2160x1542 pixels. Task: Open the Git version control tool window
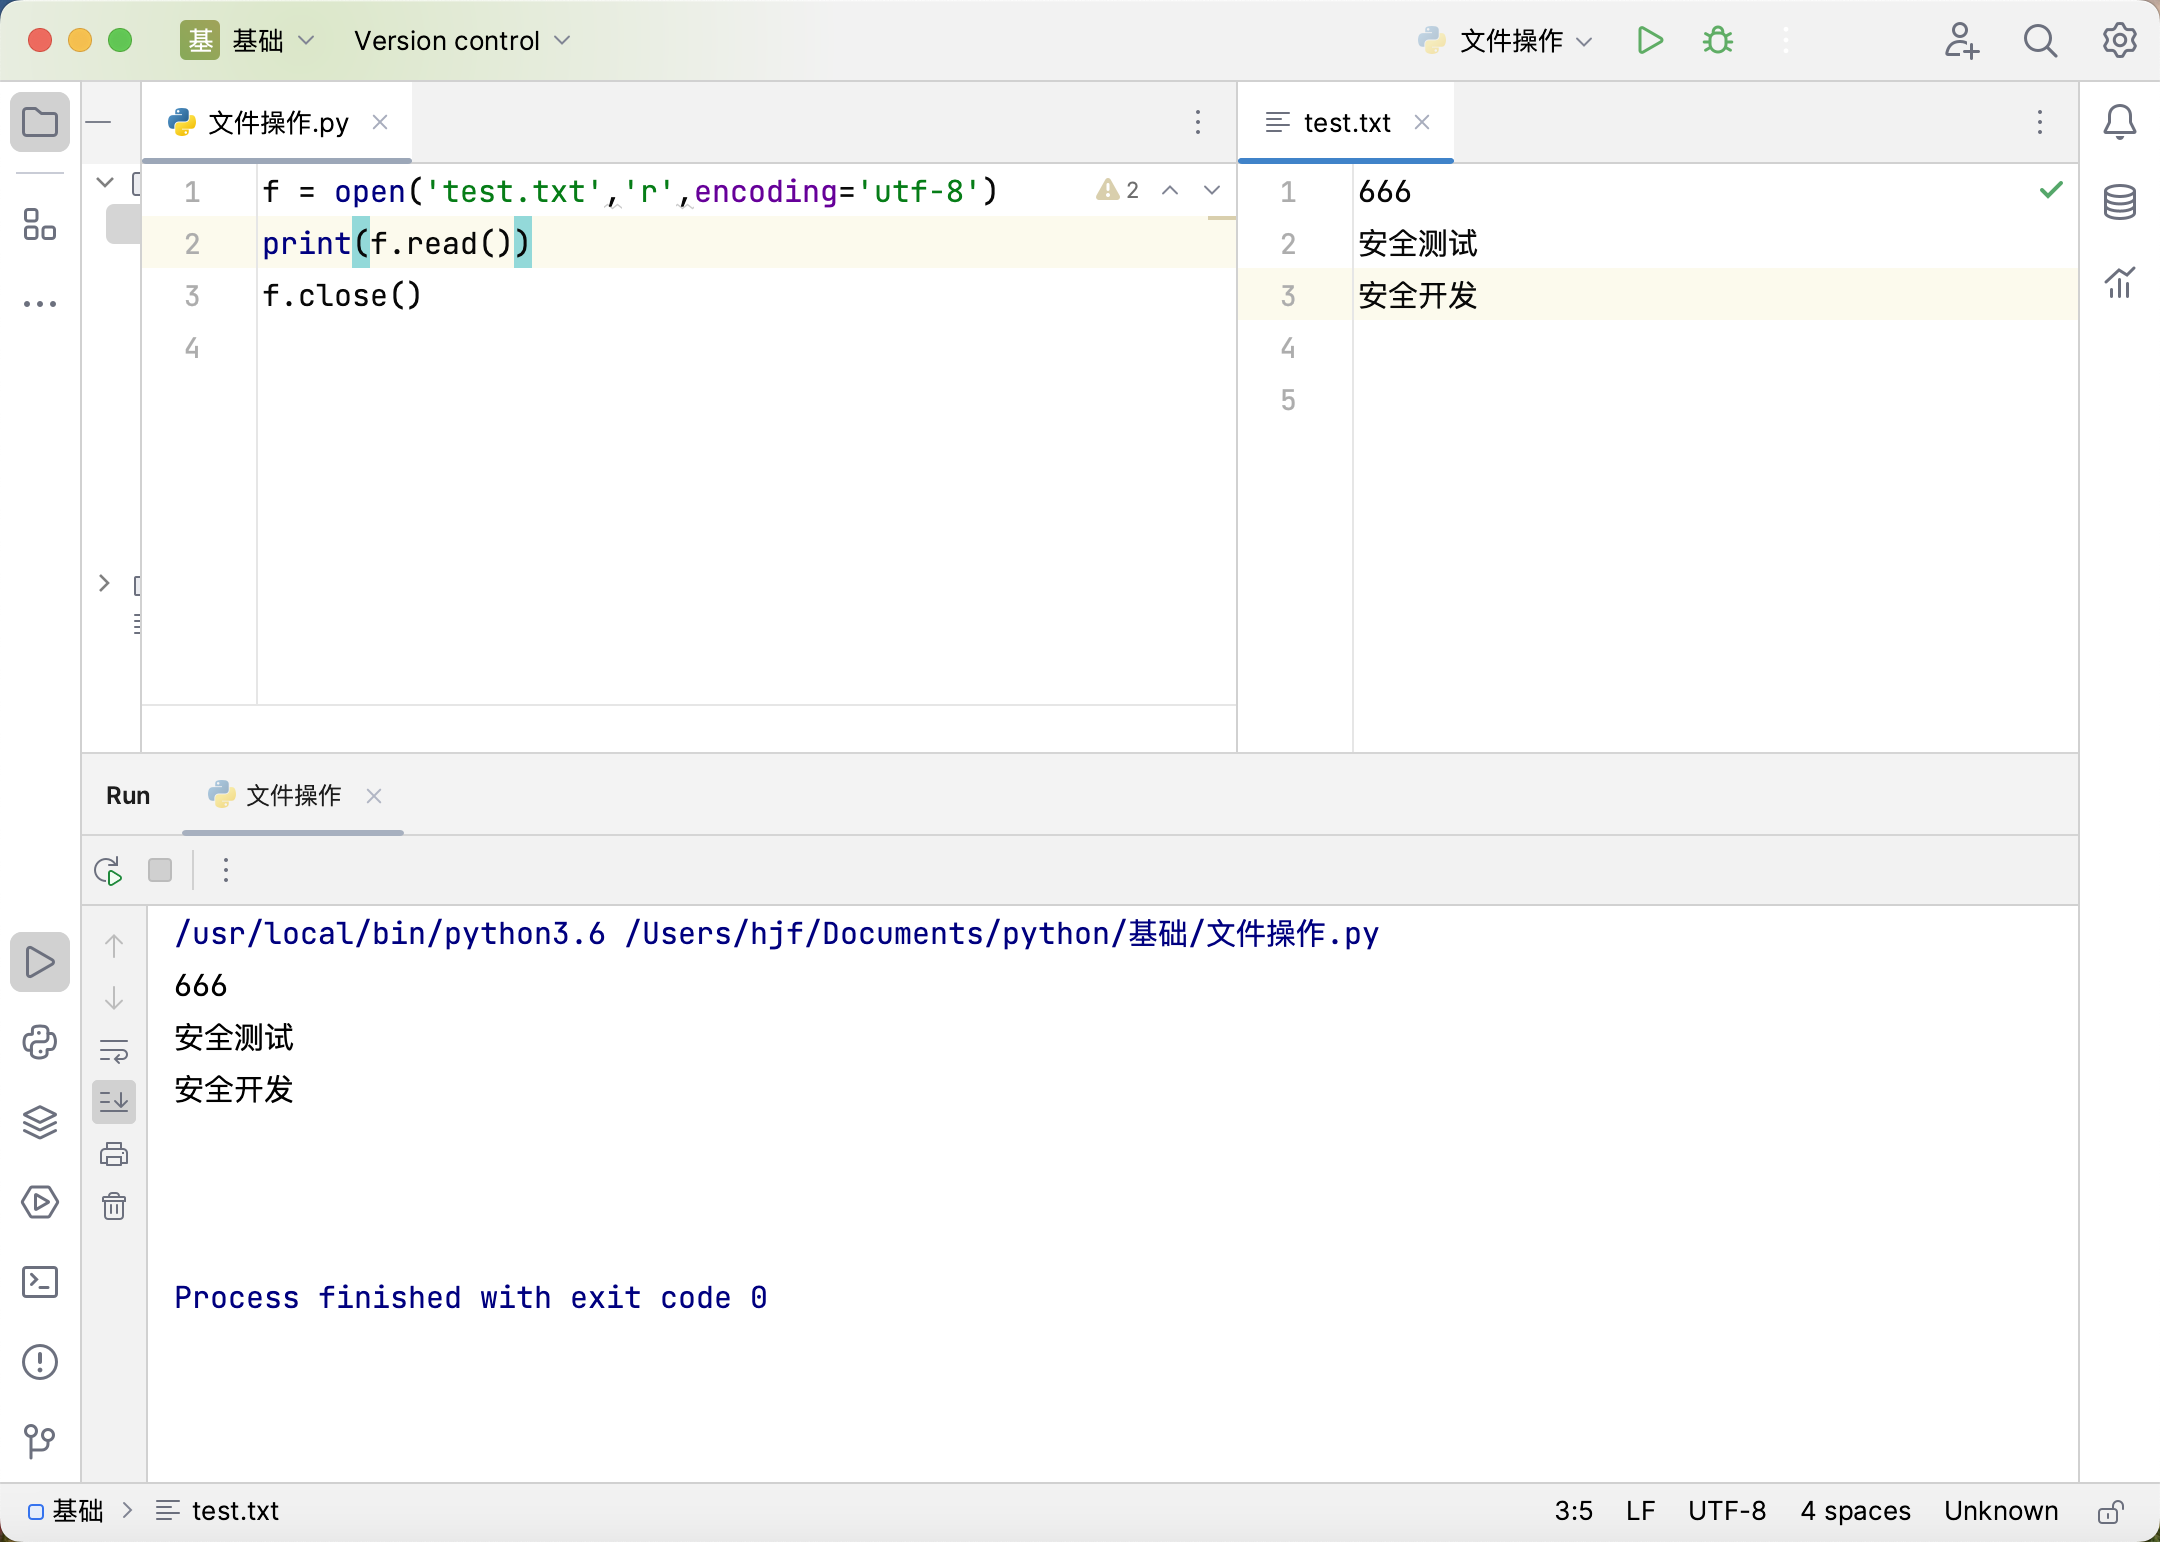click(40, 1441)
